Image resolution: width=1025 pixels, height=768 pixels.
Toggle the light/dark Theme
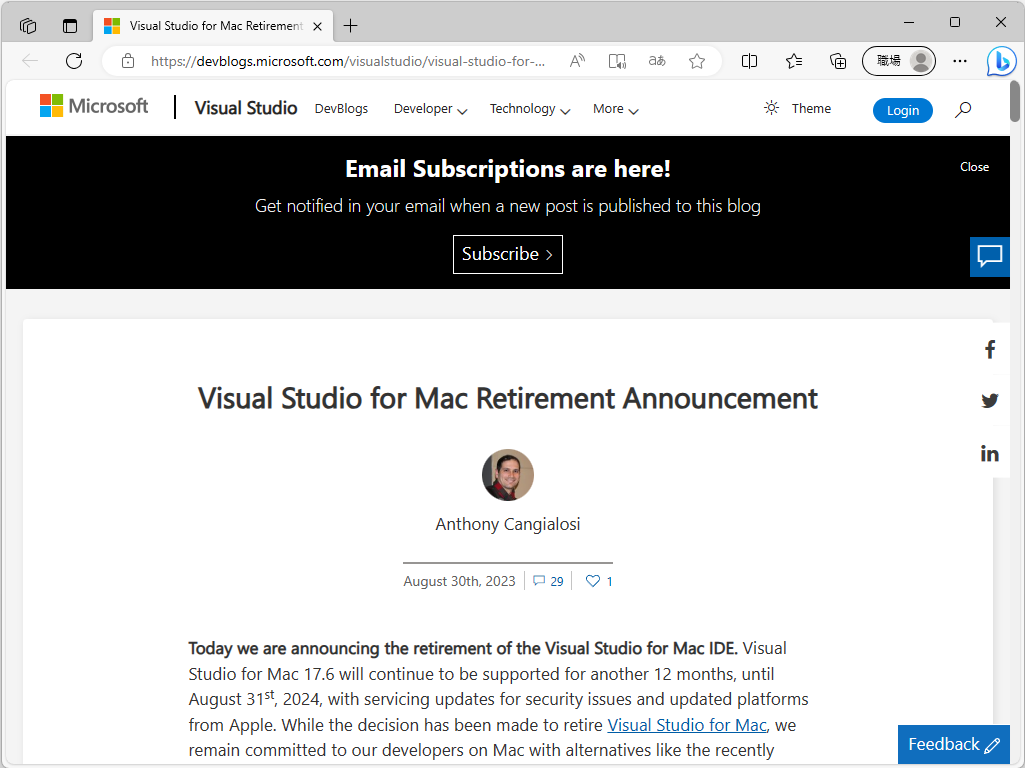[x=797, y=109]
